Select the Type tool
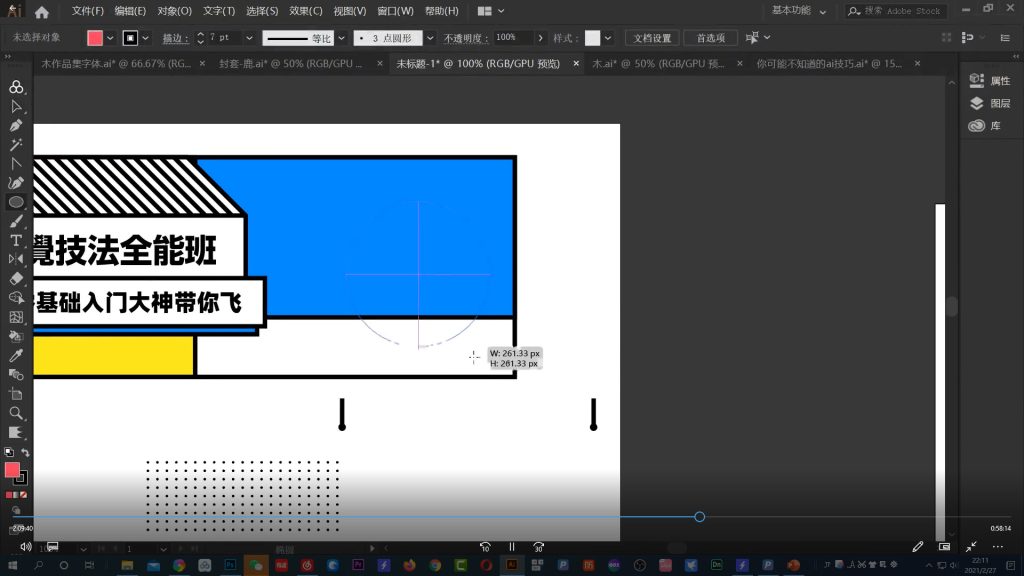Image resolution: width=1024 pixels, height=576 pixels. 15,241
